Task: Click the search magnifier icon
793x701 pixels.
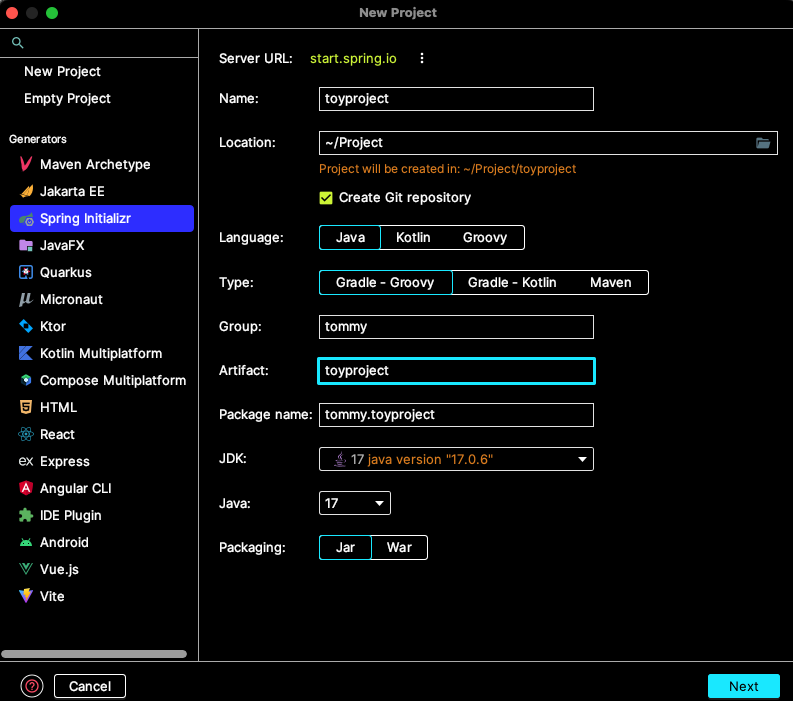Action: (x=18, y=43)
